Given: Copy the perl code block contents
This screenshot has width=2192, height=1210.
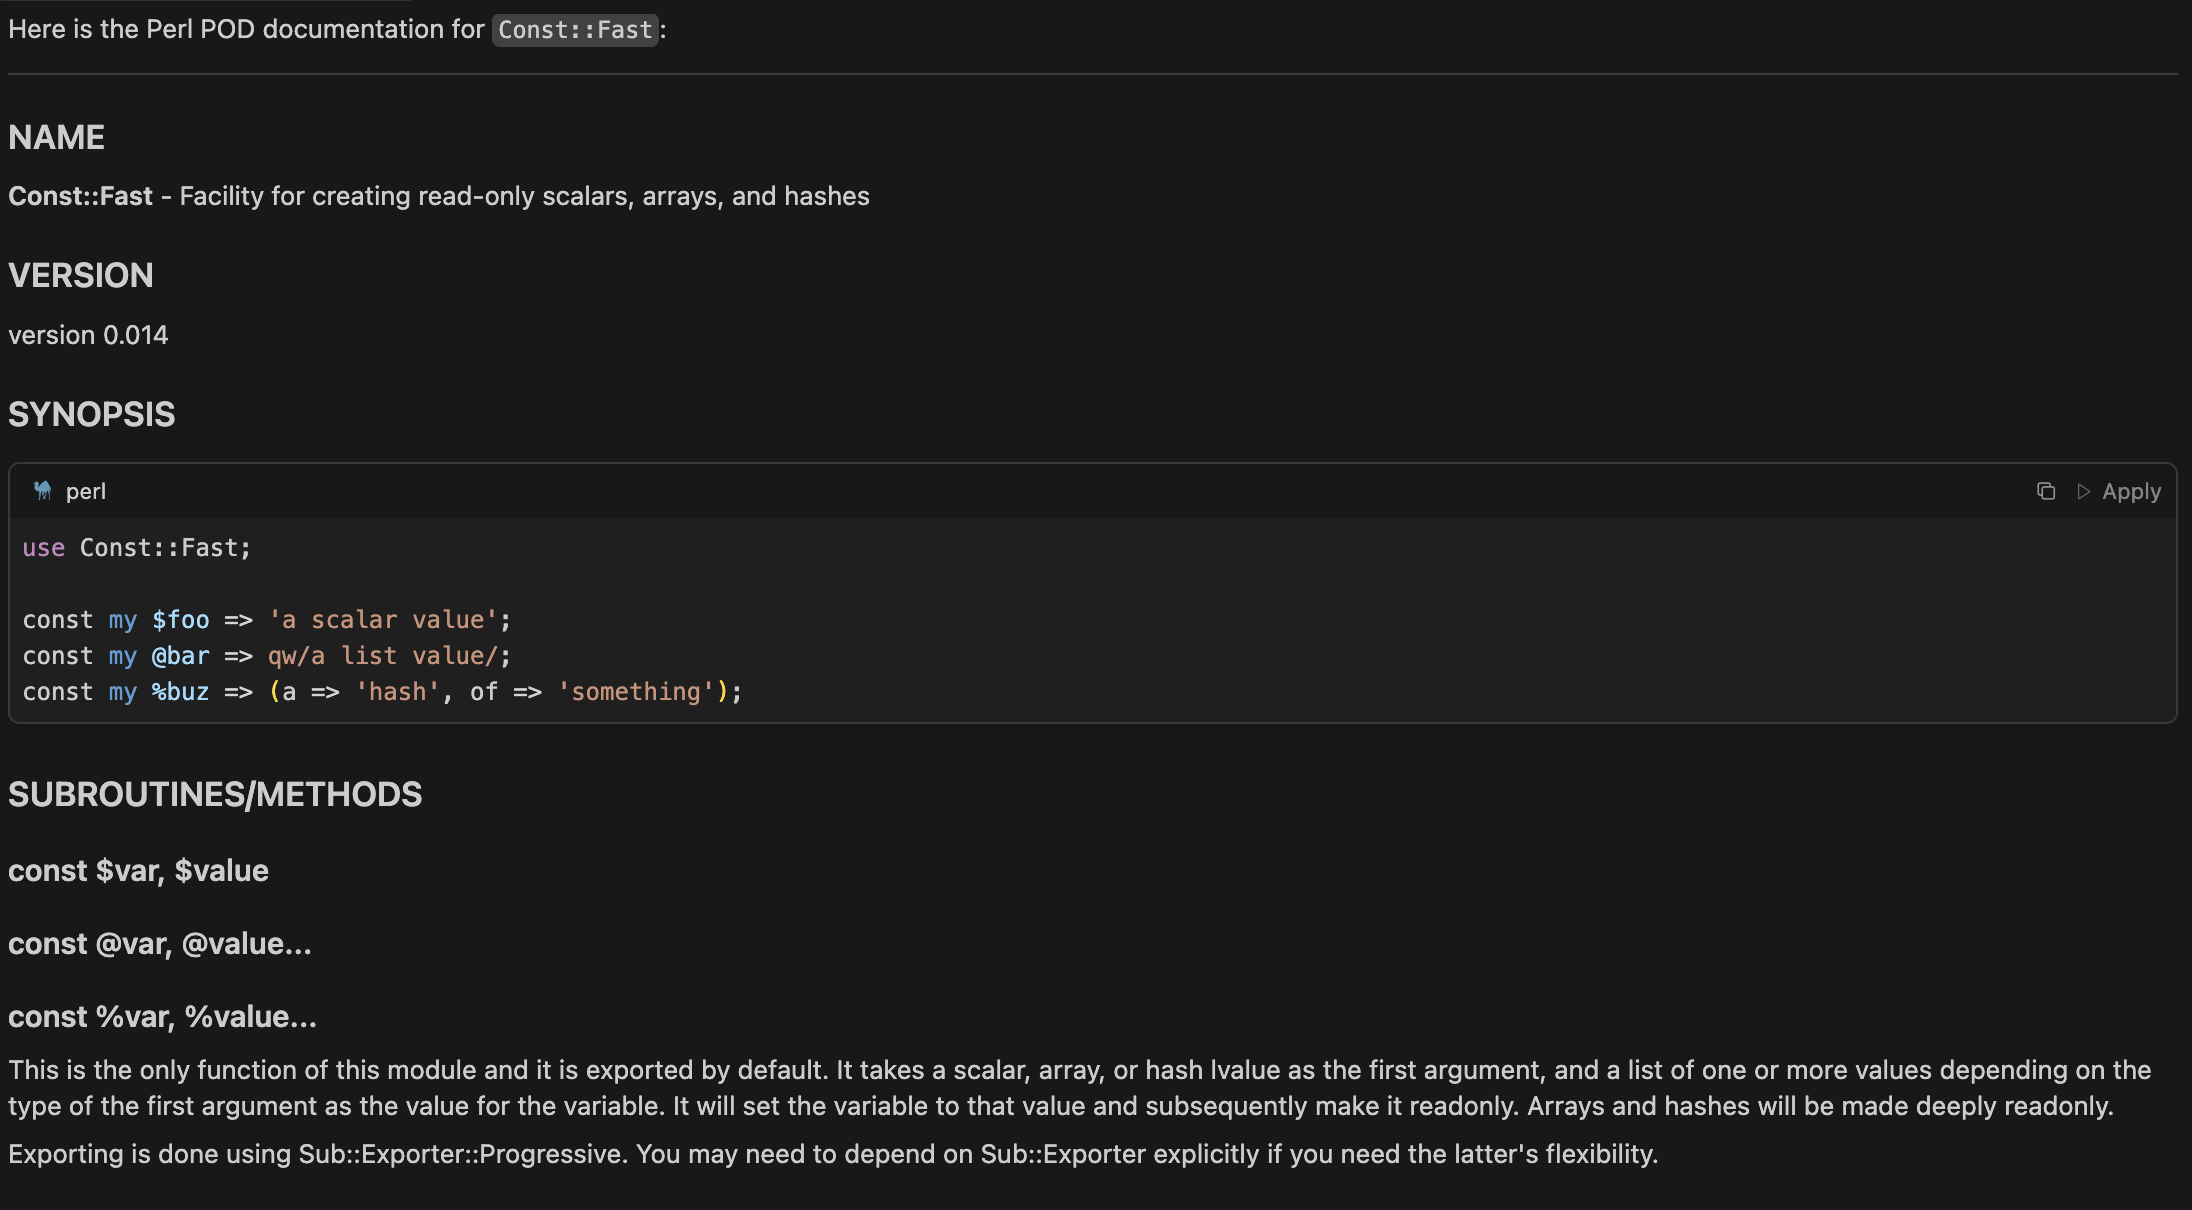Looking at the screenshot, I should 2046,491.
